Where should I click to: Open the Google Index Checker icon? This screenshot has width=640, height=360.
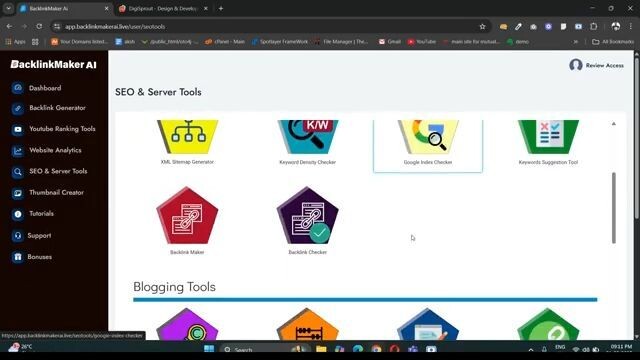(x=428, y=137)
